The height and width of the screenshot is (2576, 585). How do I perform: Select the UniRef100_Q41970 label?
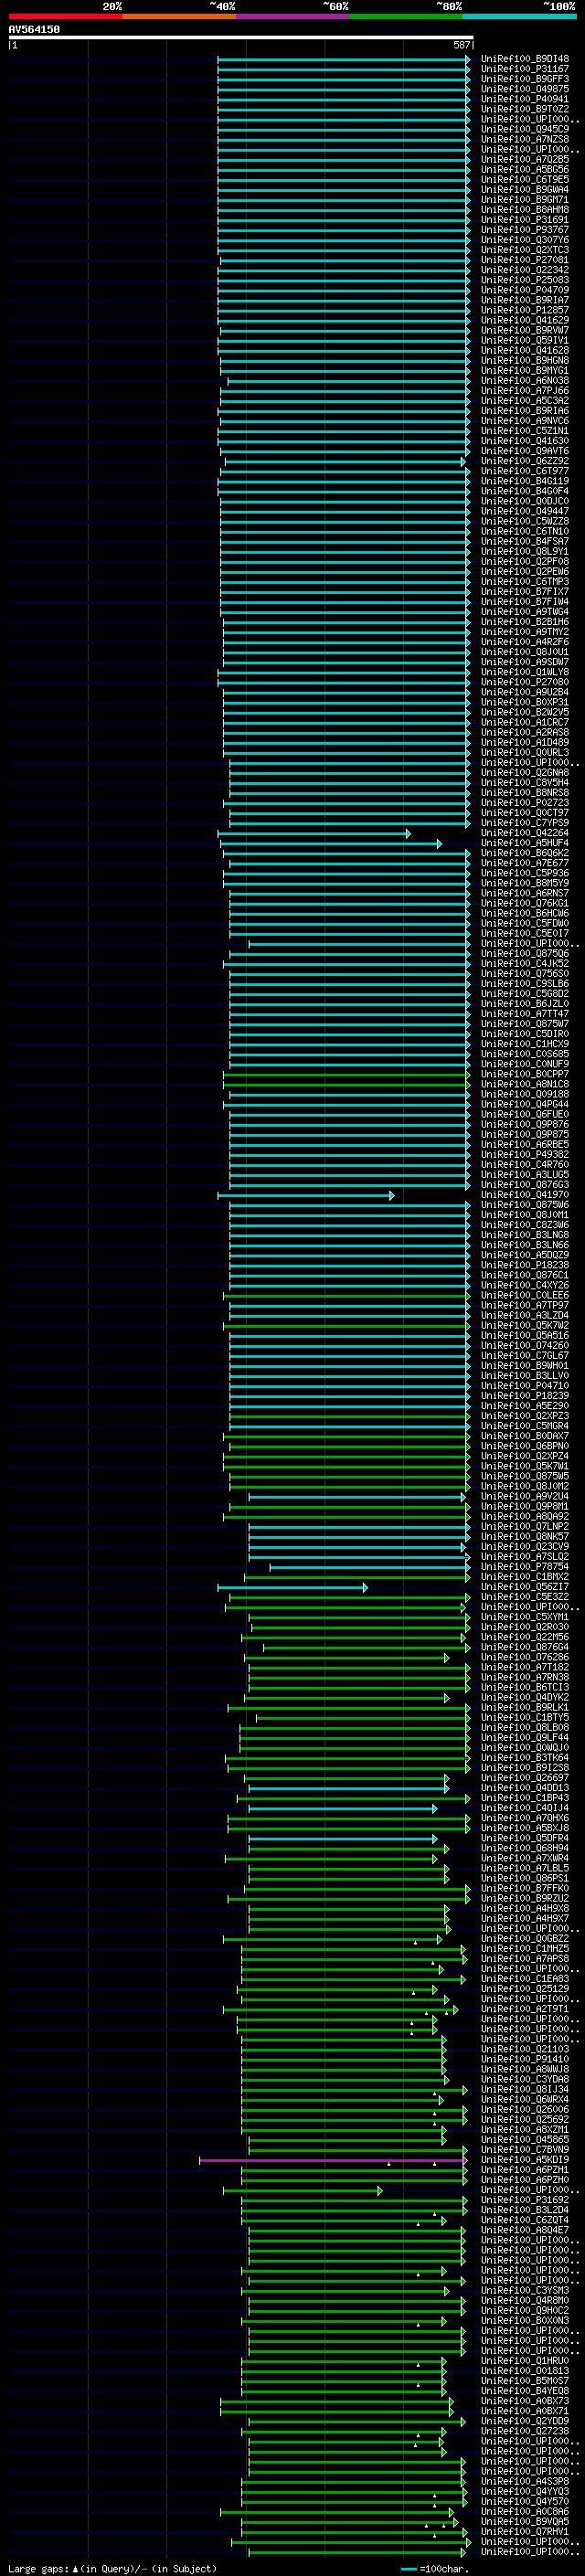pos(525,1195)
